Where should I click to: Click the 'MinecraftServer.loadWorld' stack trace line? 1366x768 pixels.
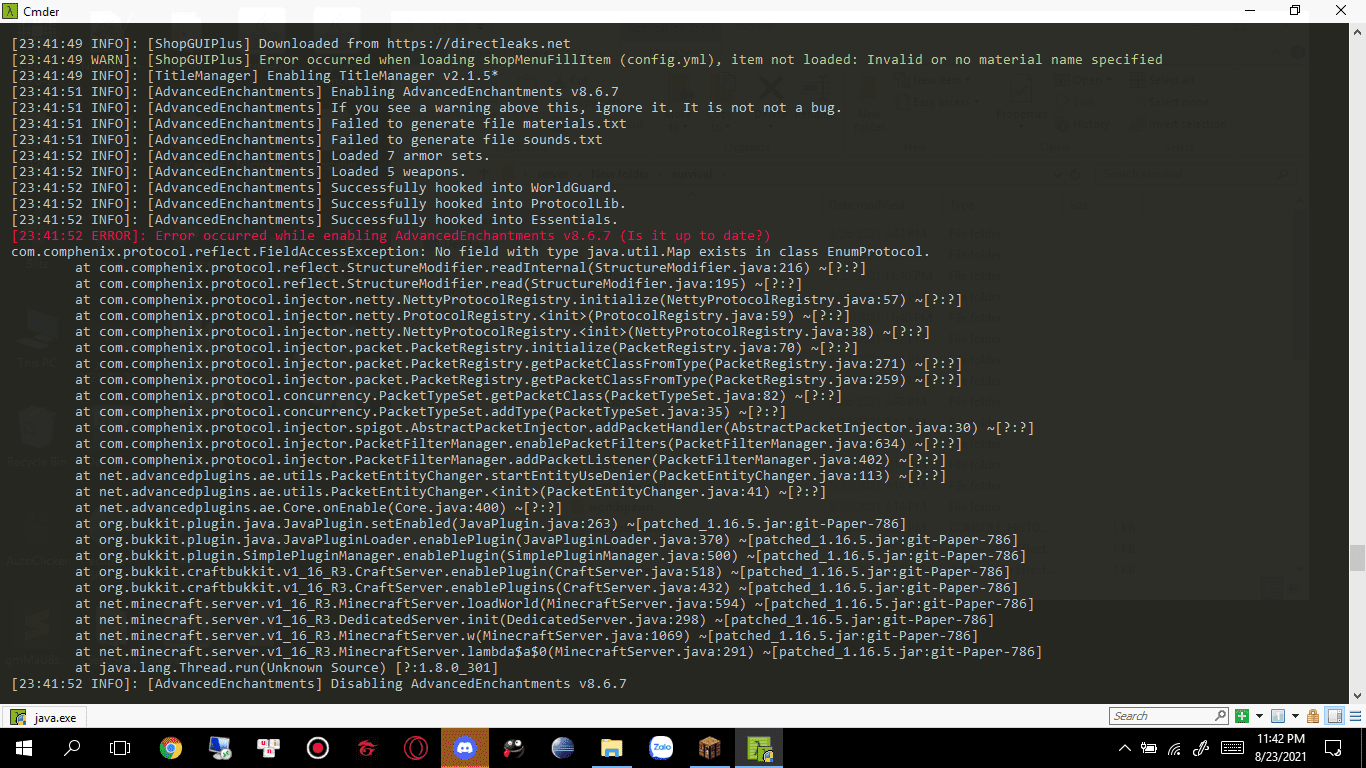(554, 603)
